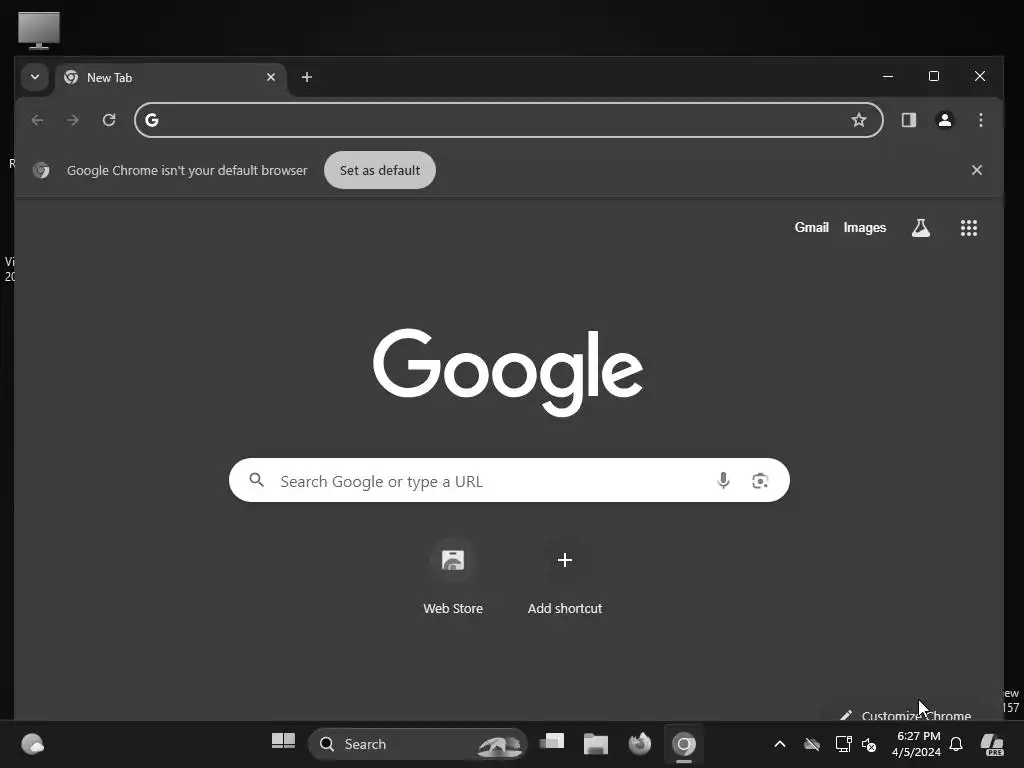Reload the current page
Screen dimensions: 1024x768
coord(109,120)
